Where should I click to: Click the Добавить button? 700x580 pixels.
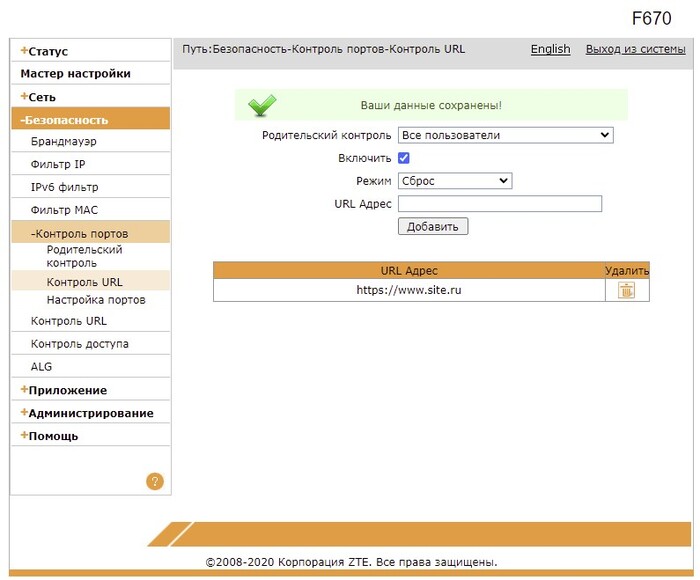tap(433, 227)
